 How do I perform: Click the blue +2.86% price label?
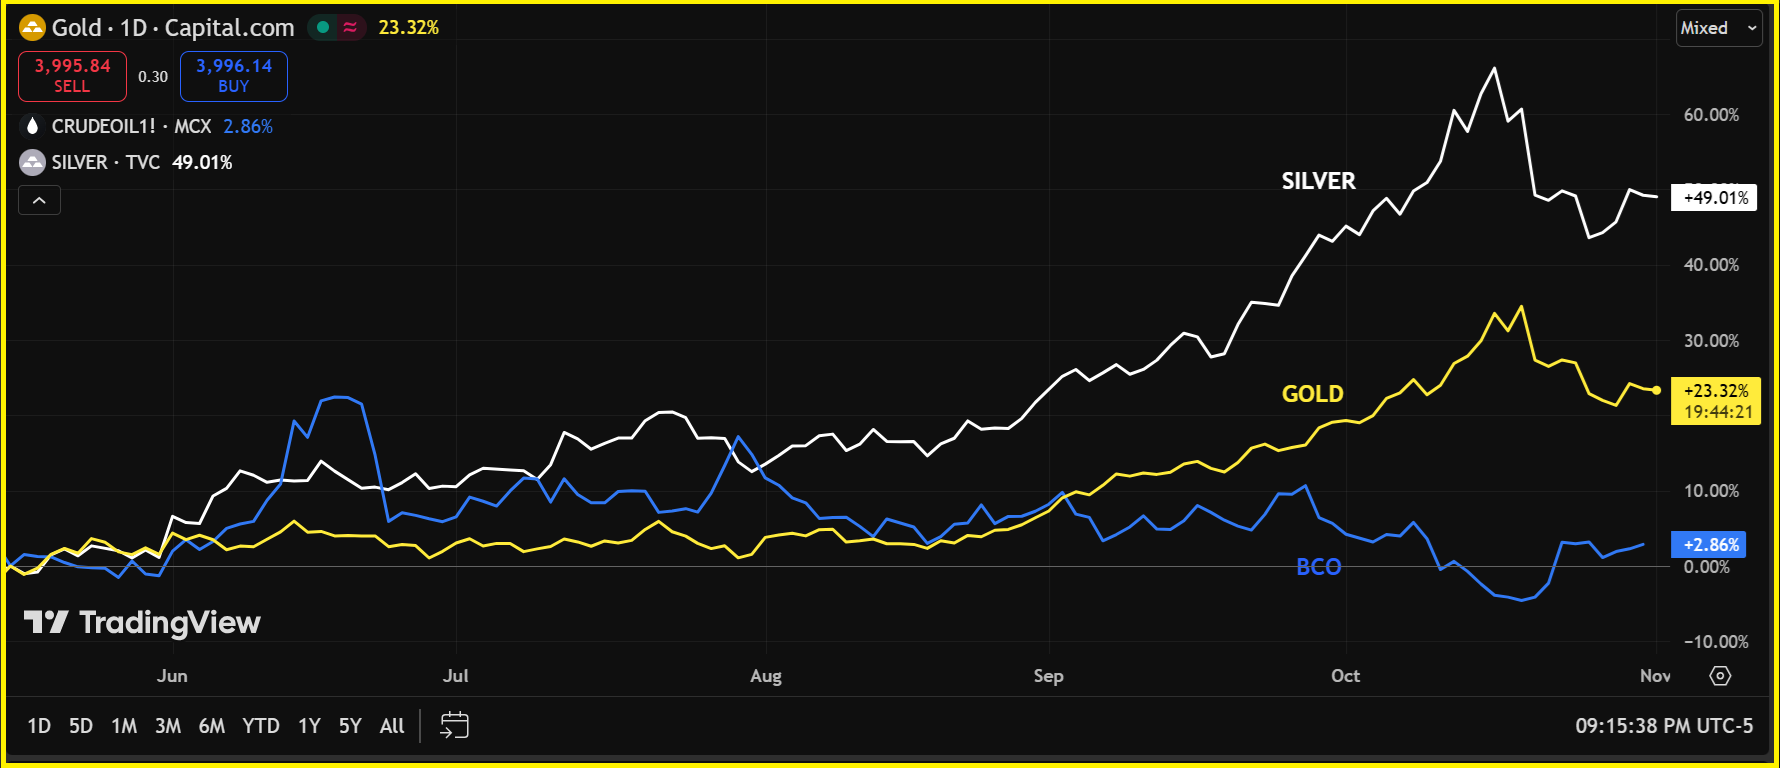[1708, 545]
